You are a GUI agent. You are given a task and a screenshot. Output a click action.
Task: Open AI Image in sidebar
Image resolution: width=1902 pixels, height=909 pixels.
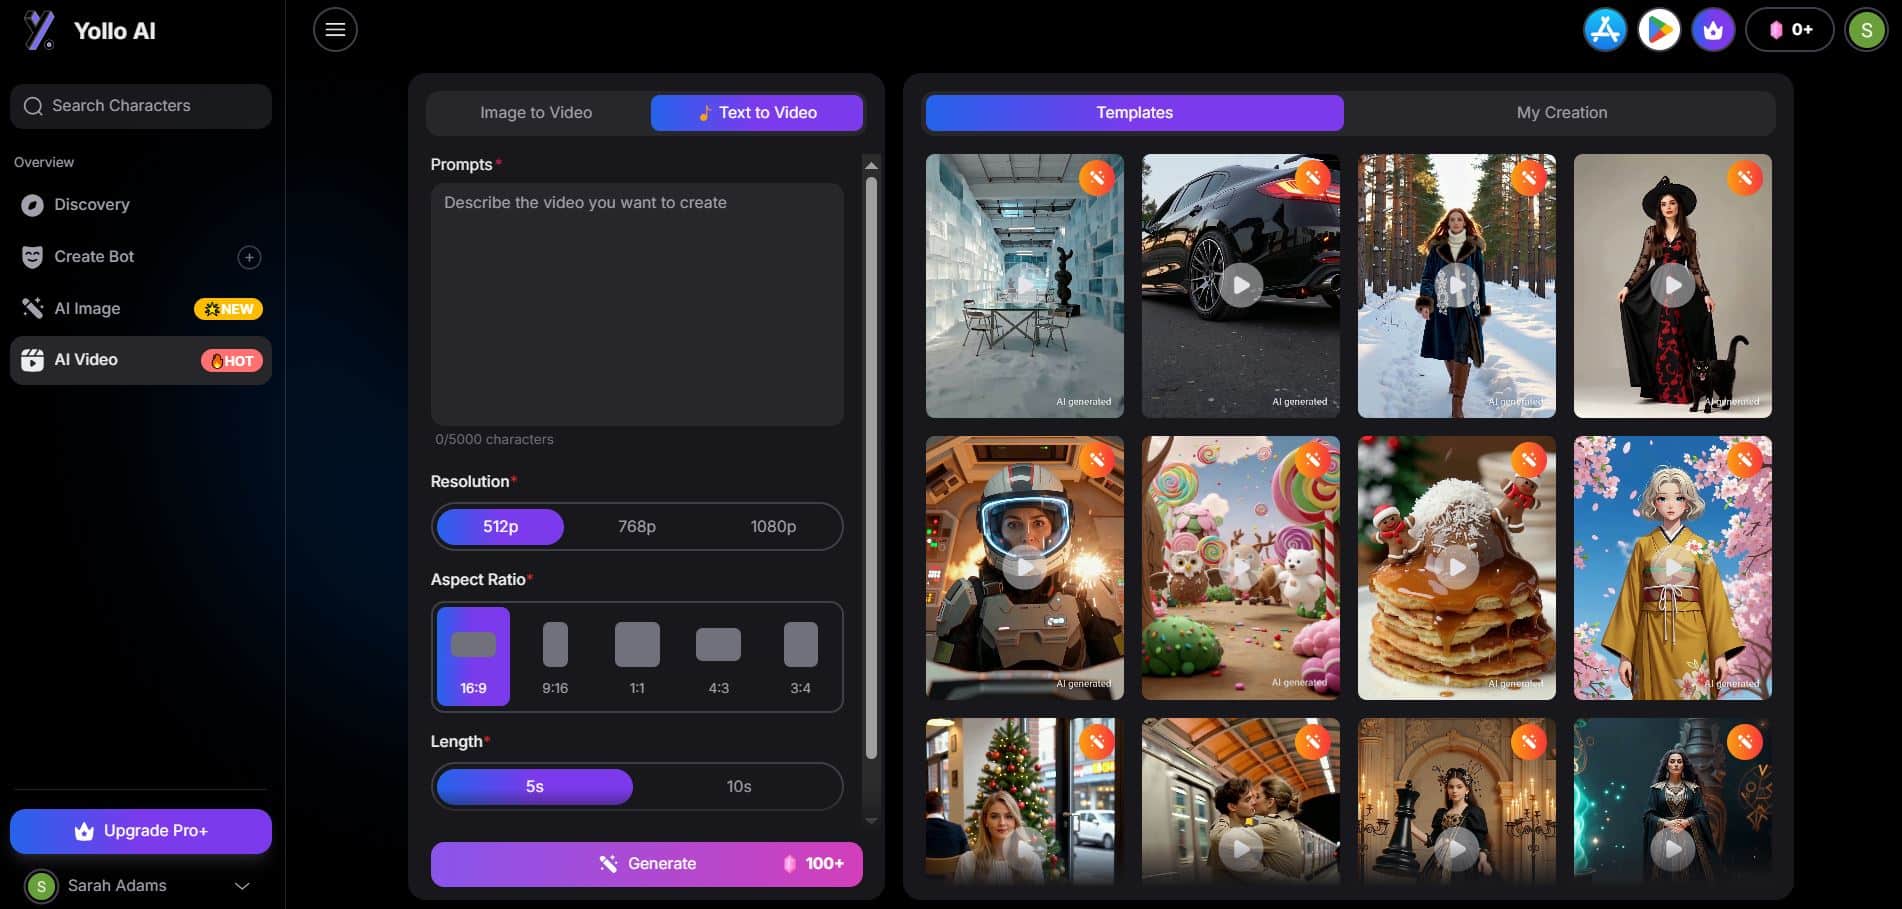[x=141, y=309]
